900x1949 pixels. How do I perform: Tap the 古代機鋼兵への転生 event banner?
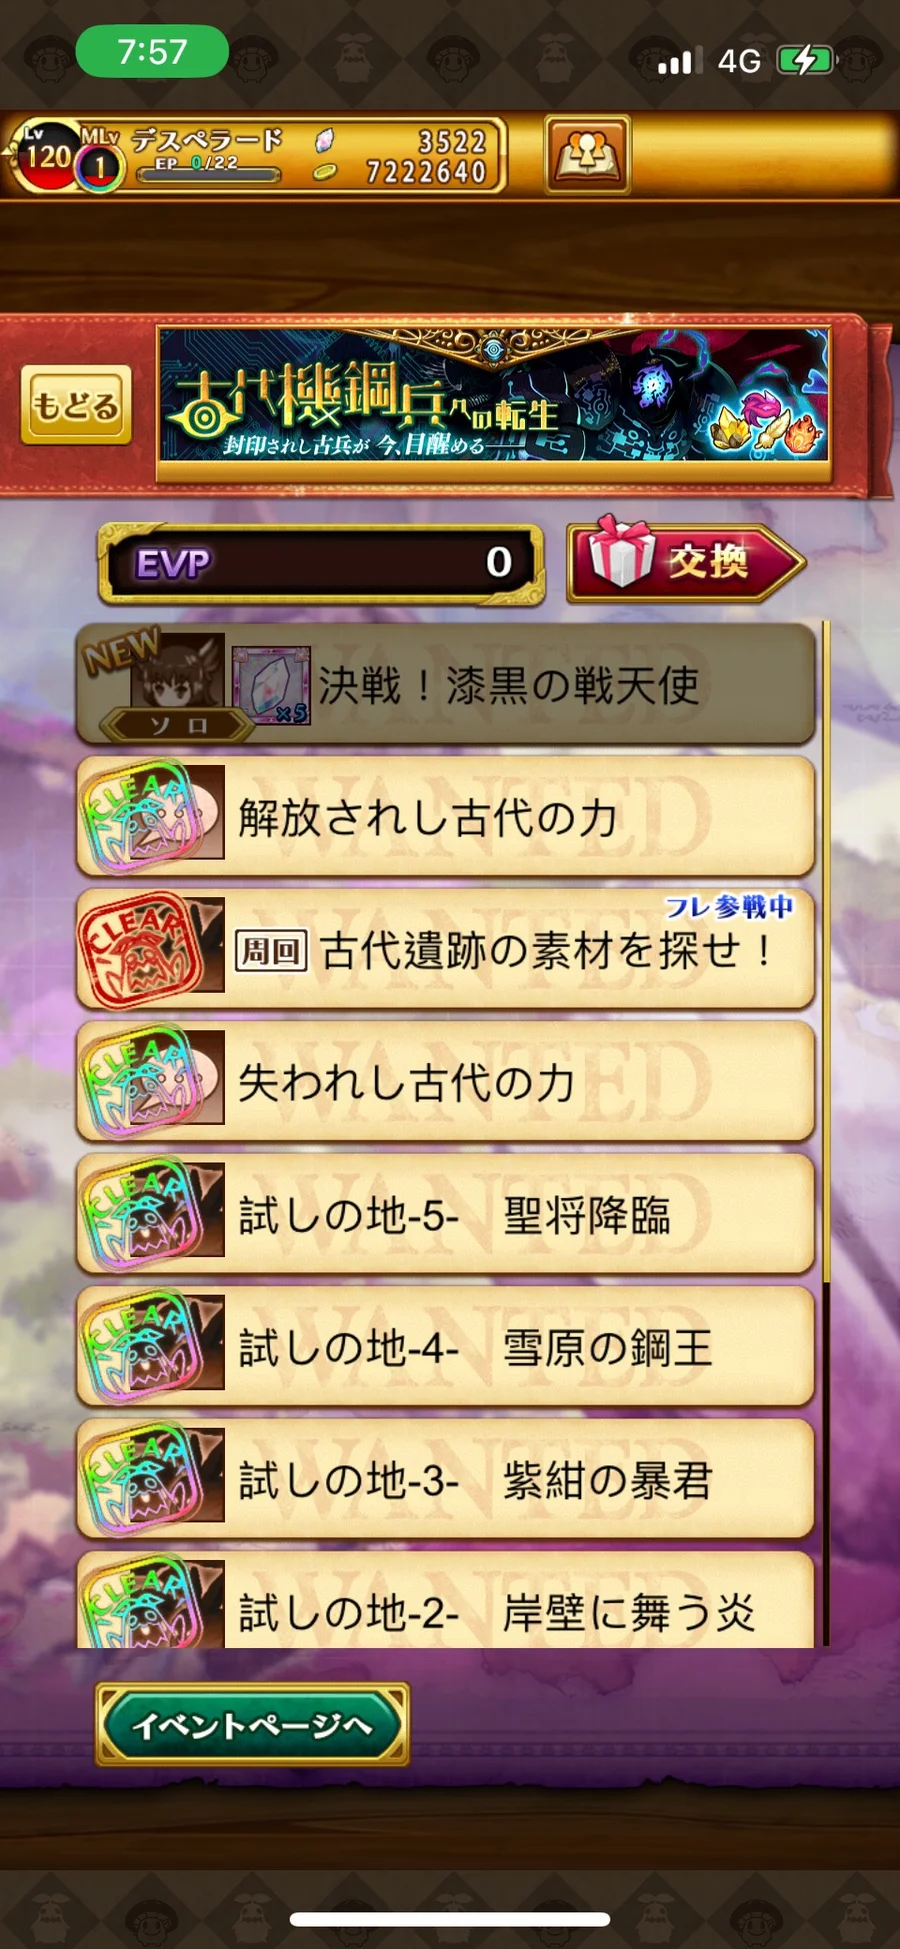point(494,396)
